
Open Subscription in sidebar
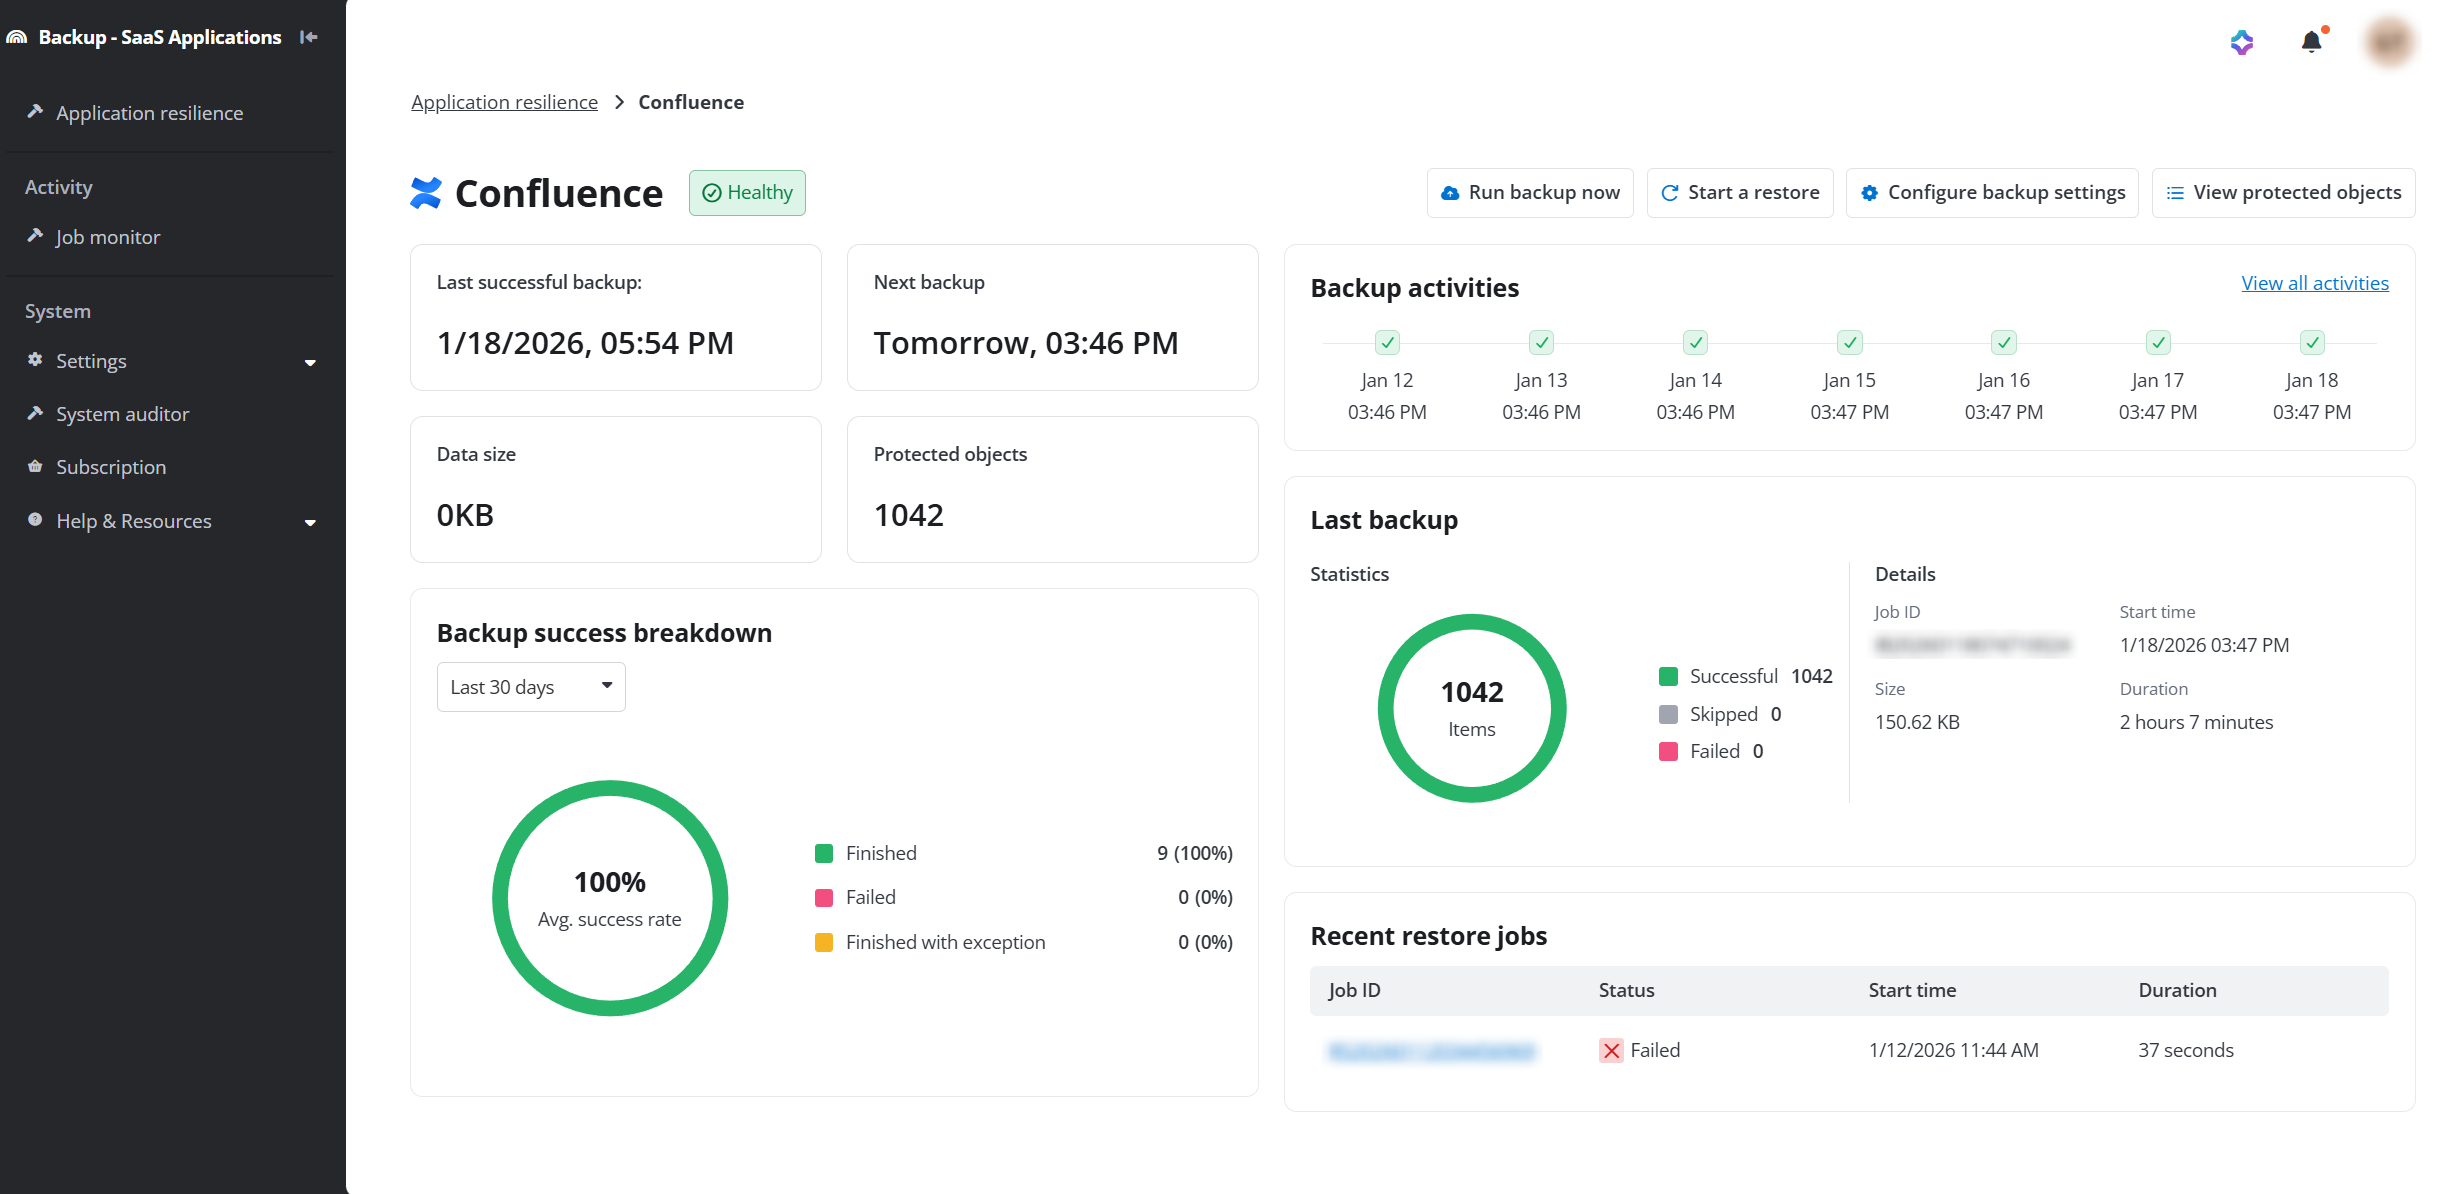pos(111,467)
